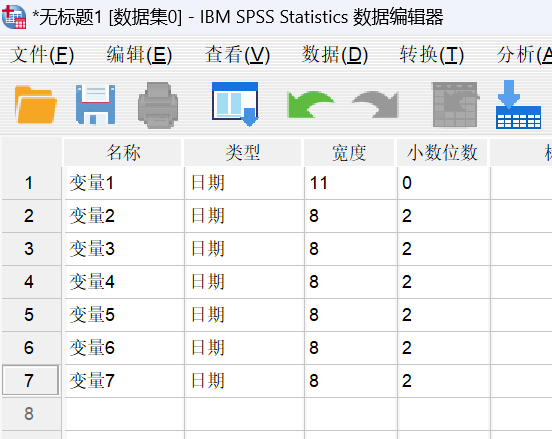
Task: Click the 日期 type cell for 变量7
Action: click(245, 381)
